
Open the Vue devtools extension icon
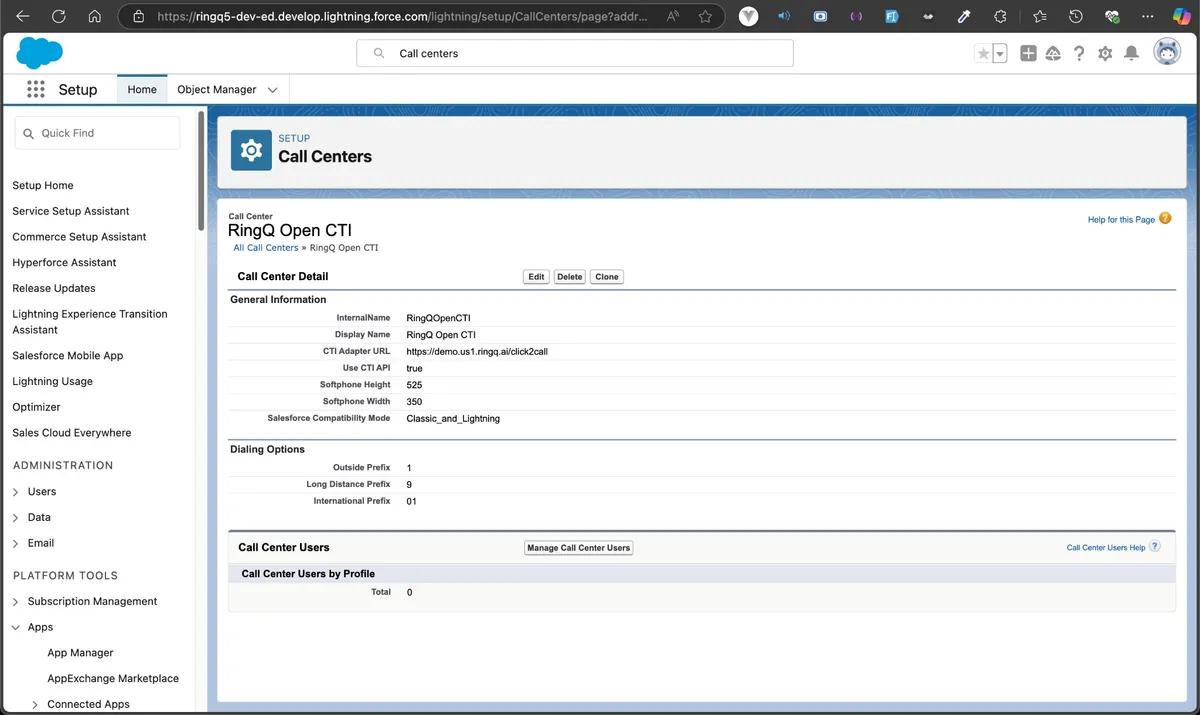tap(748, 16)
